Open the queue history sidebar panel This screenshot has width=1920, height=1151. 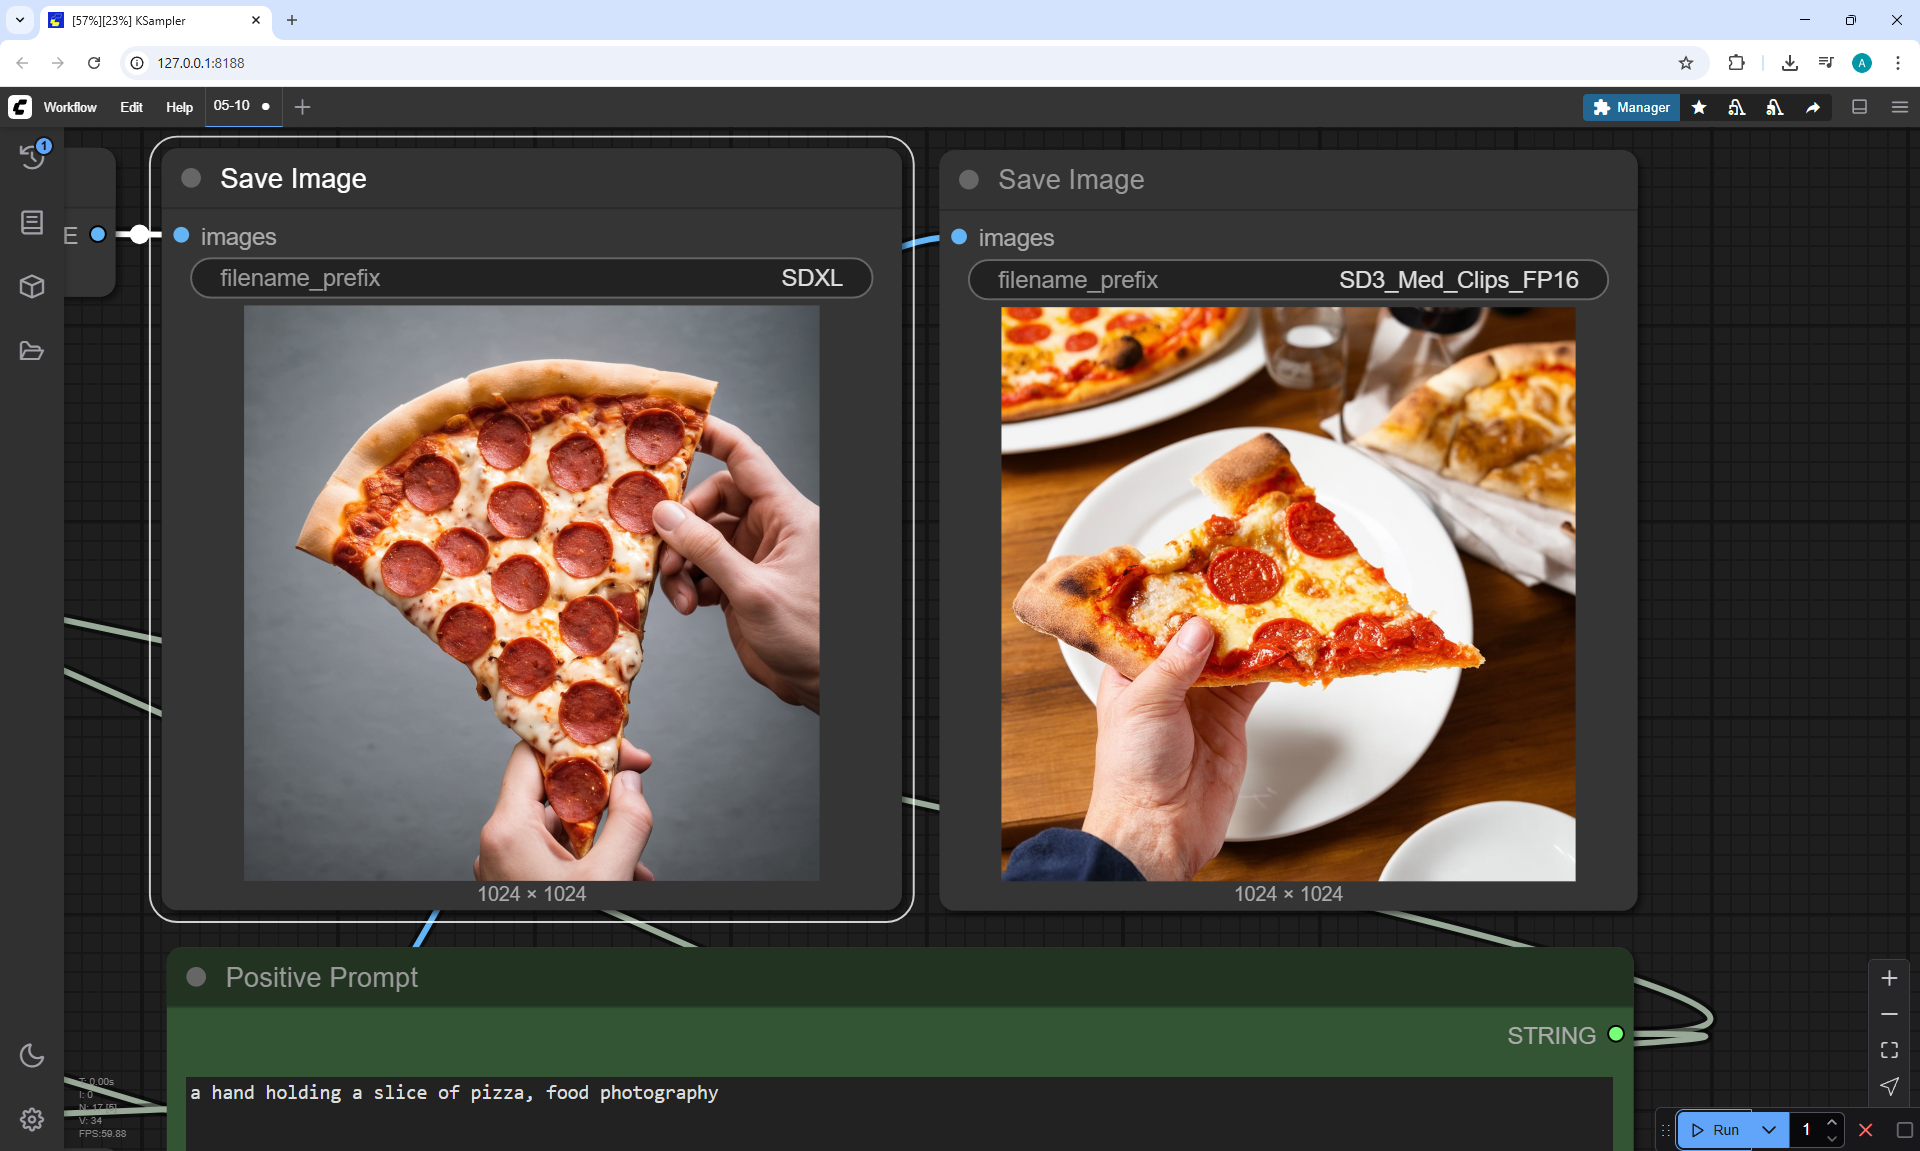[x=32, y=156]
